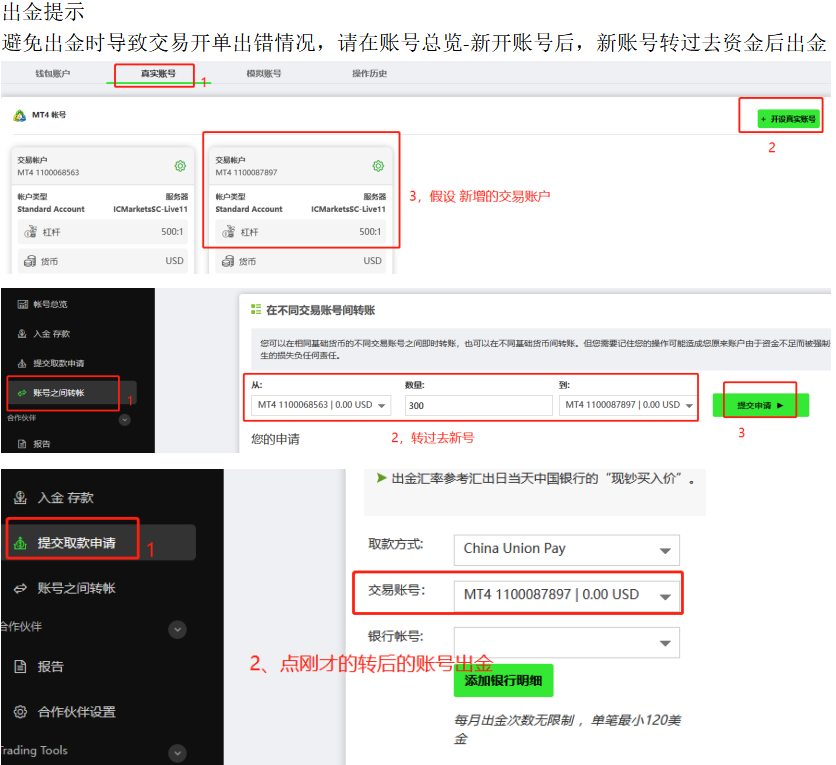The width and height of the screenshot is (836, 765).
Task: Click the 添加银行明细 green button
Action: [503, 680]
